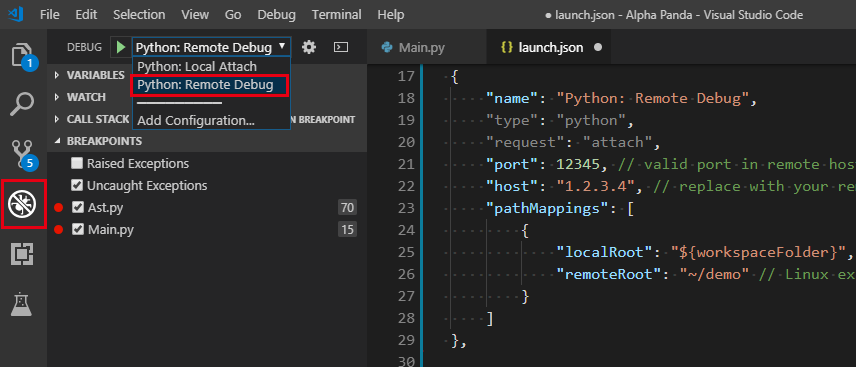Click the "Python: Remote Debug" string value
The width and height of the screenshot is (856, 367).
[652, 98]
